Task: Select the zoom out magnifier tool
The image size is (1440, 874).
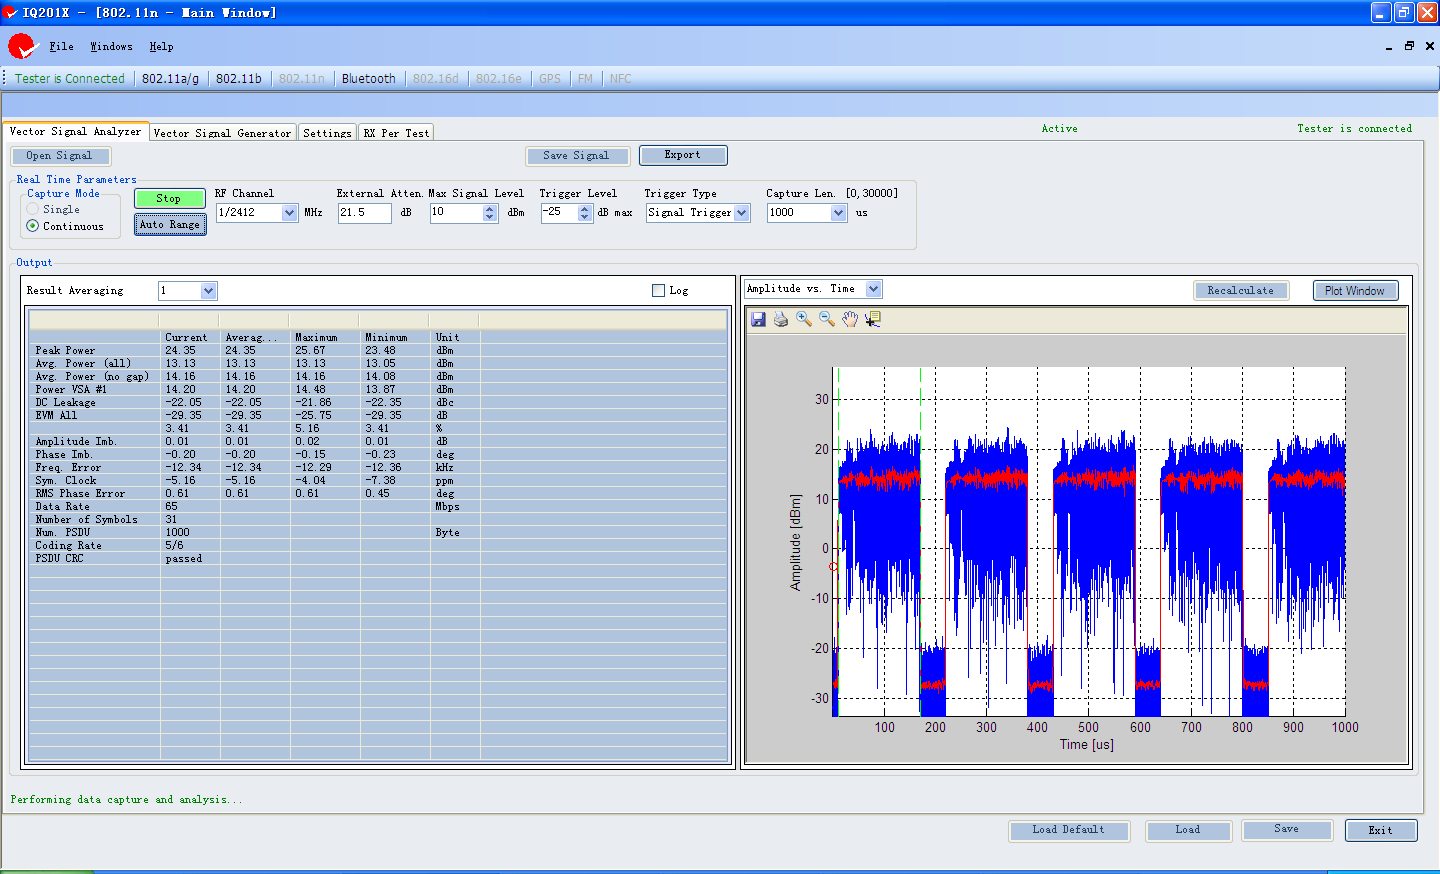Action: (827, 319)
